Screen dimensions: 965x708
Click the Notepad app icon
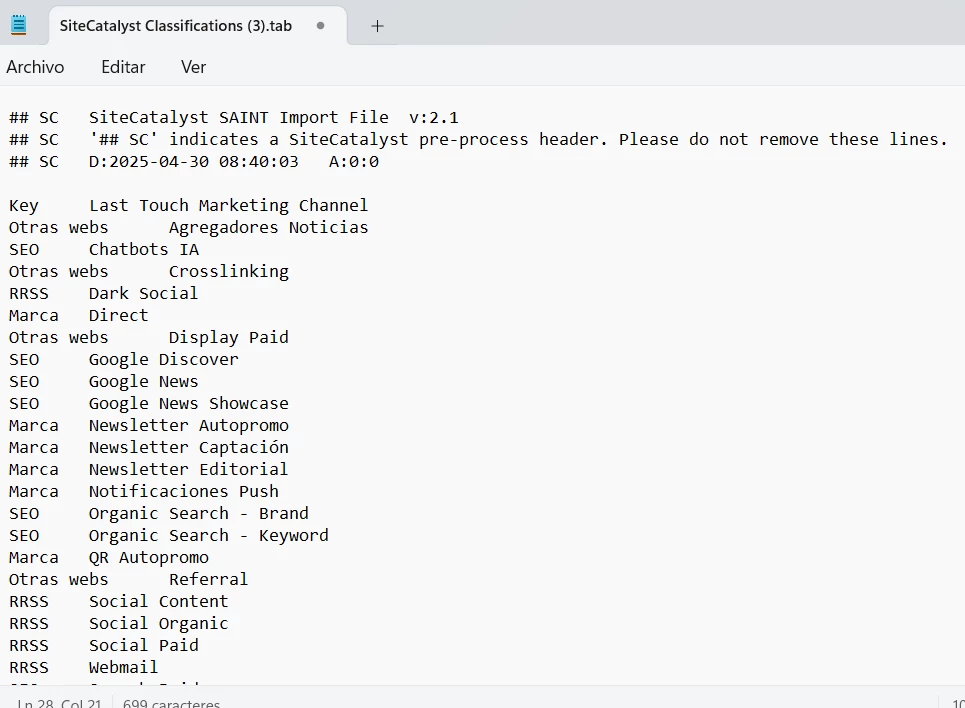tap(19, 25)
